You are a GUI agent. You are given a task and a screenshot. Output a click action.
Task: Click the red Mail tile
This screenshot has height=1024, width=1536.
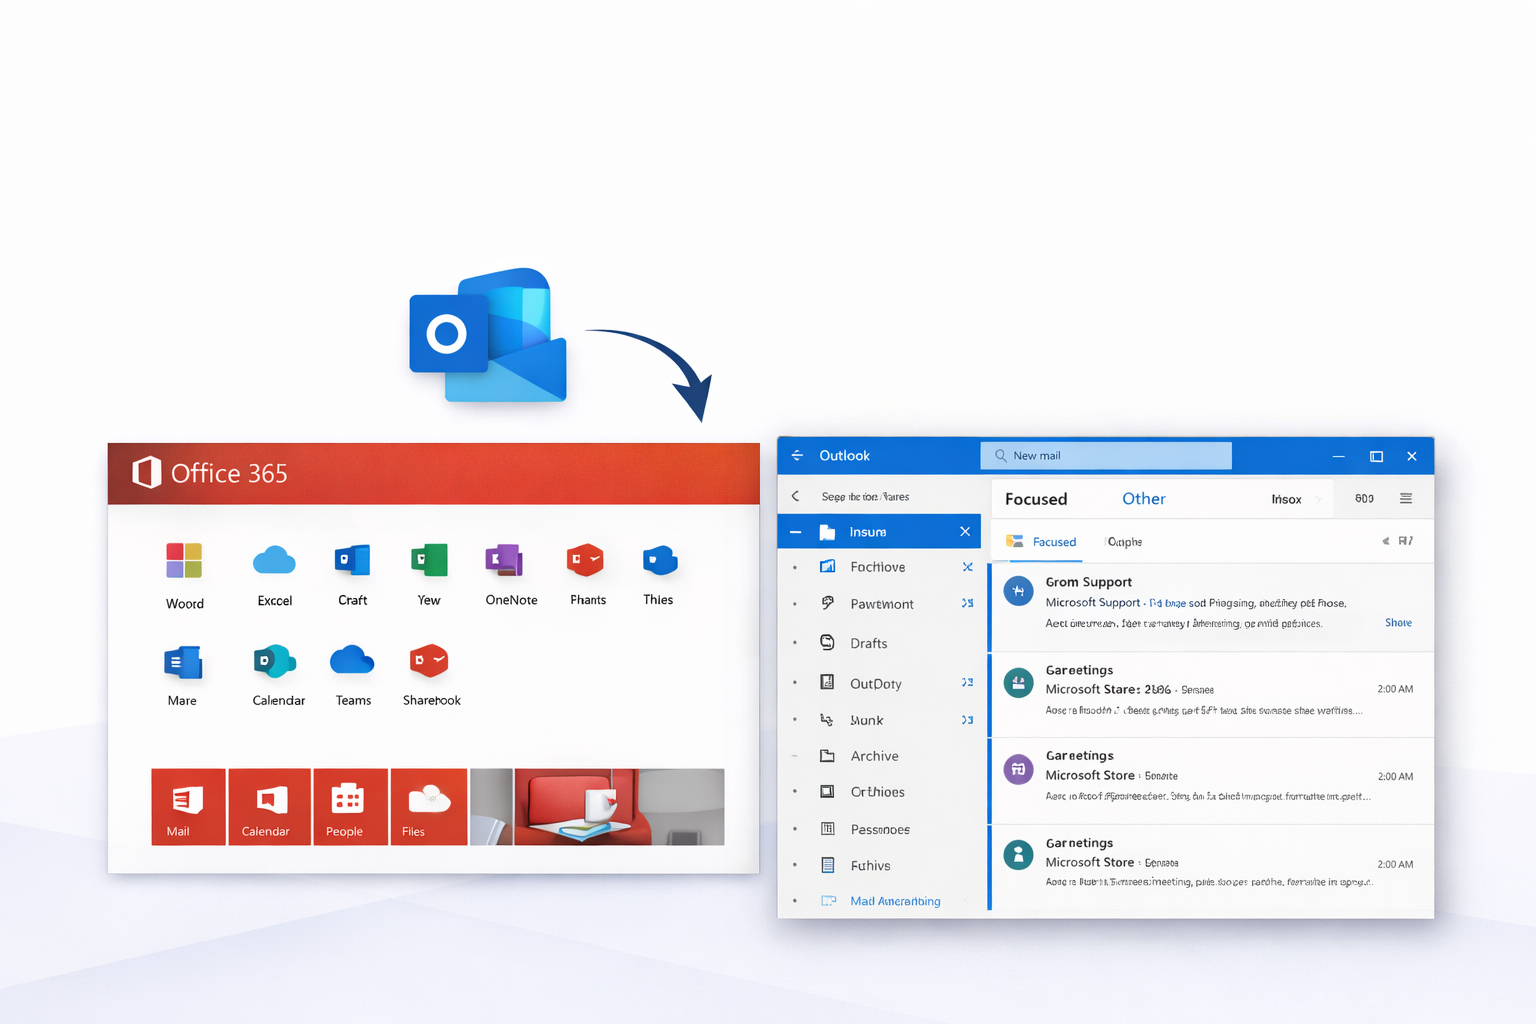[x=188, y=806]
